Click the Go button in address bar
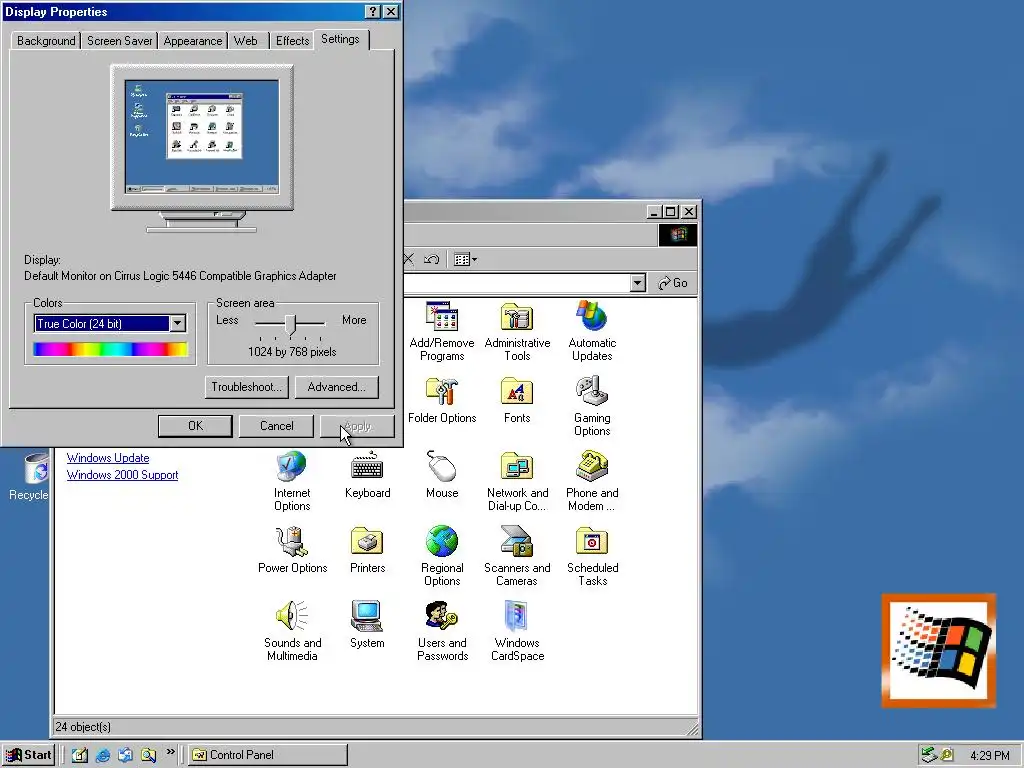The image size is (1024, 768). tap(673, 283)
